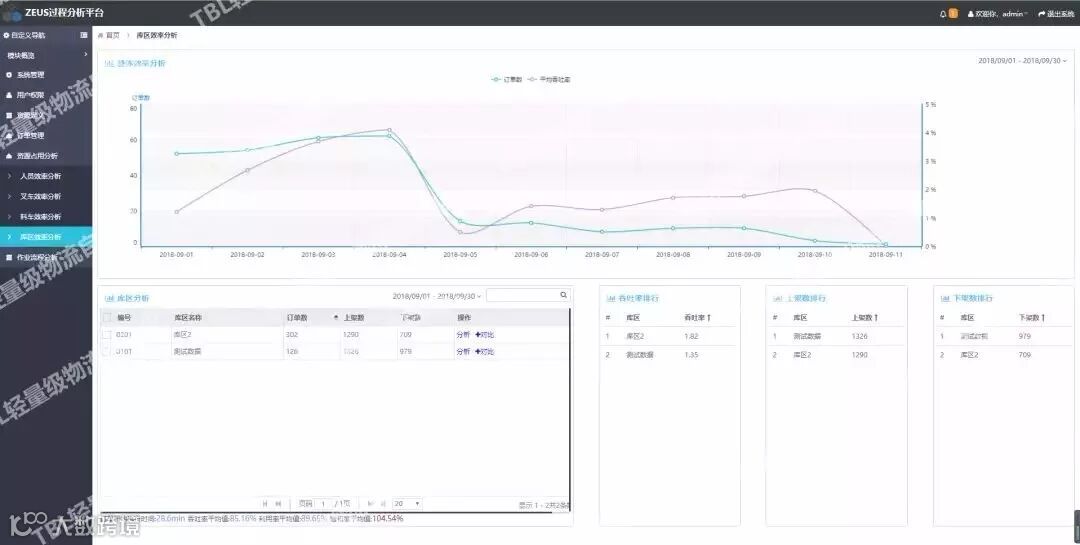This screenshot has height=545, width=1080.
Task: Expand 人员效率分析 chevron
Action: click(10, 176)
